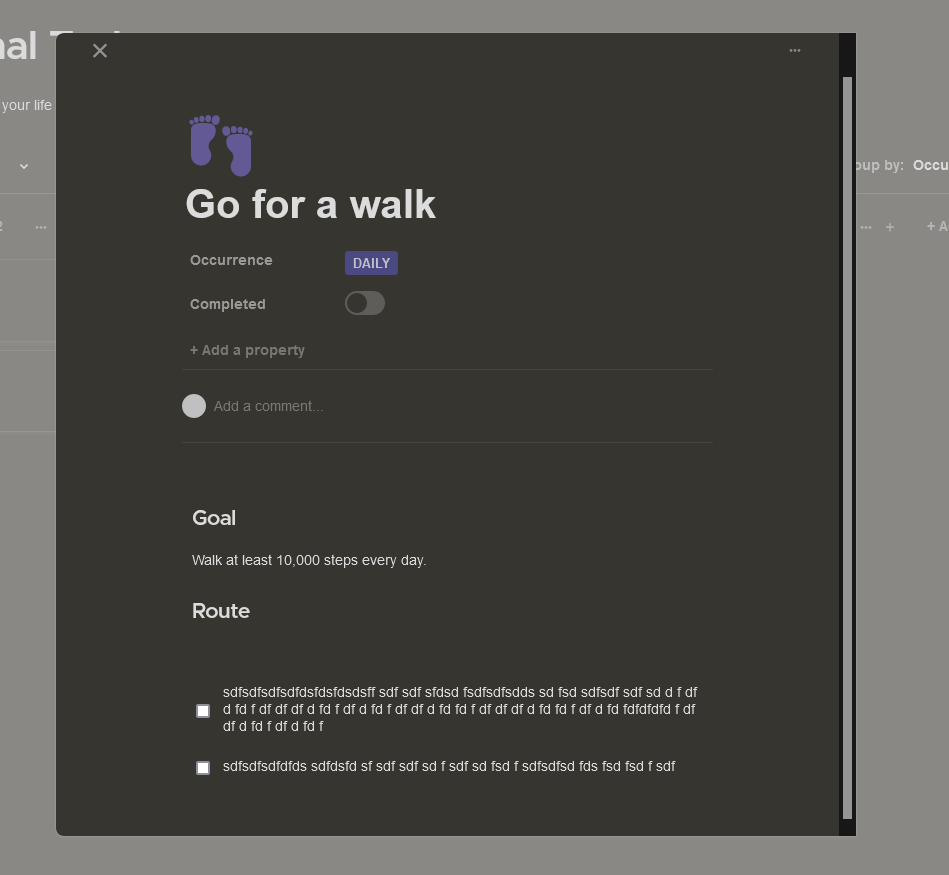Select the Occurrence property label

(231, 260)
